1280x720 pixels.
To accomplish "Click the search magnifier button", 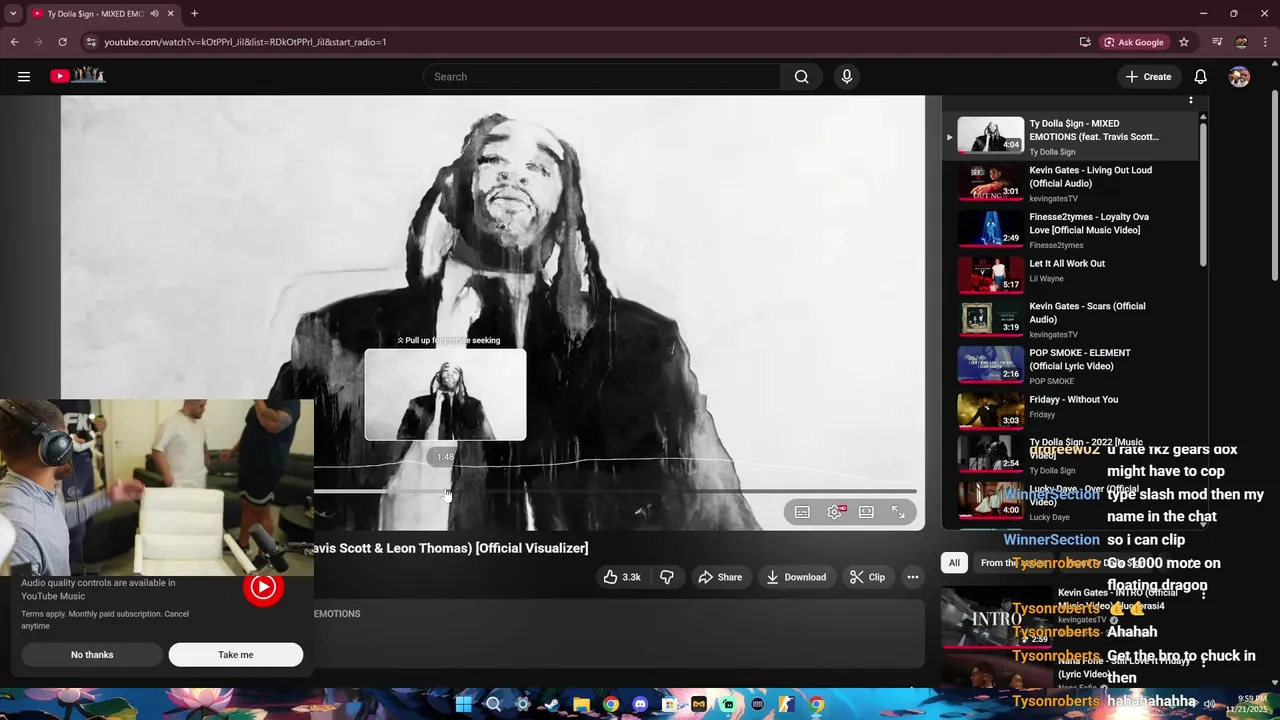I will tap(801, 76).
